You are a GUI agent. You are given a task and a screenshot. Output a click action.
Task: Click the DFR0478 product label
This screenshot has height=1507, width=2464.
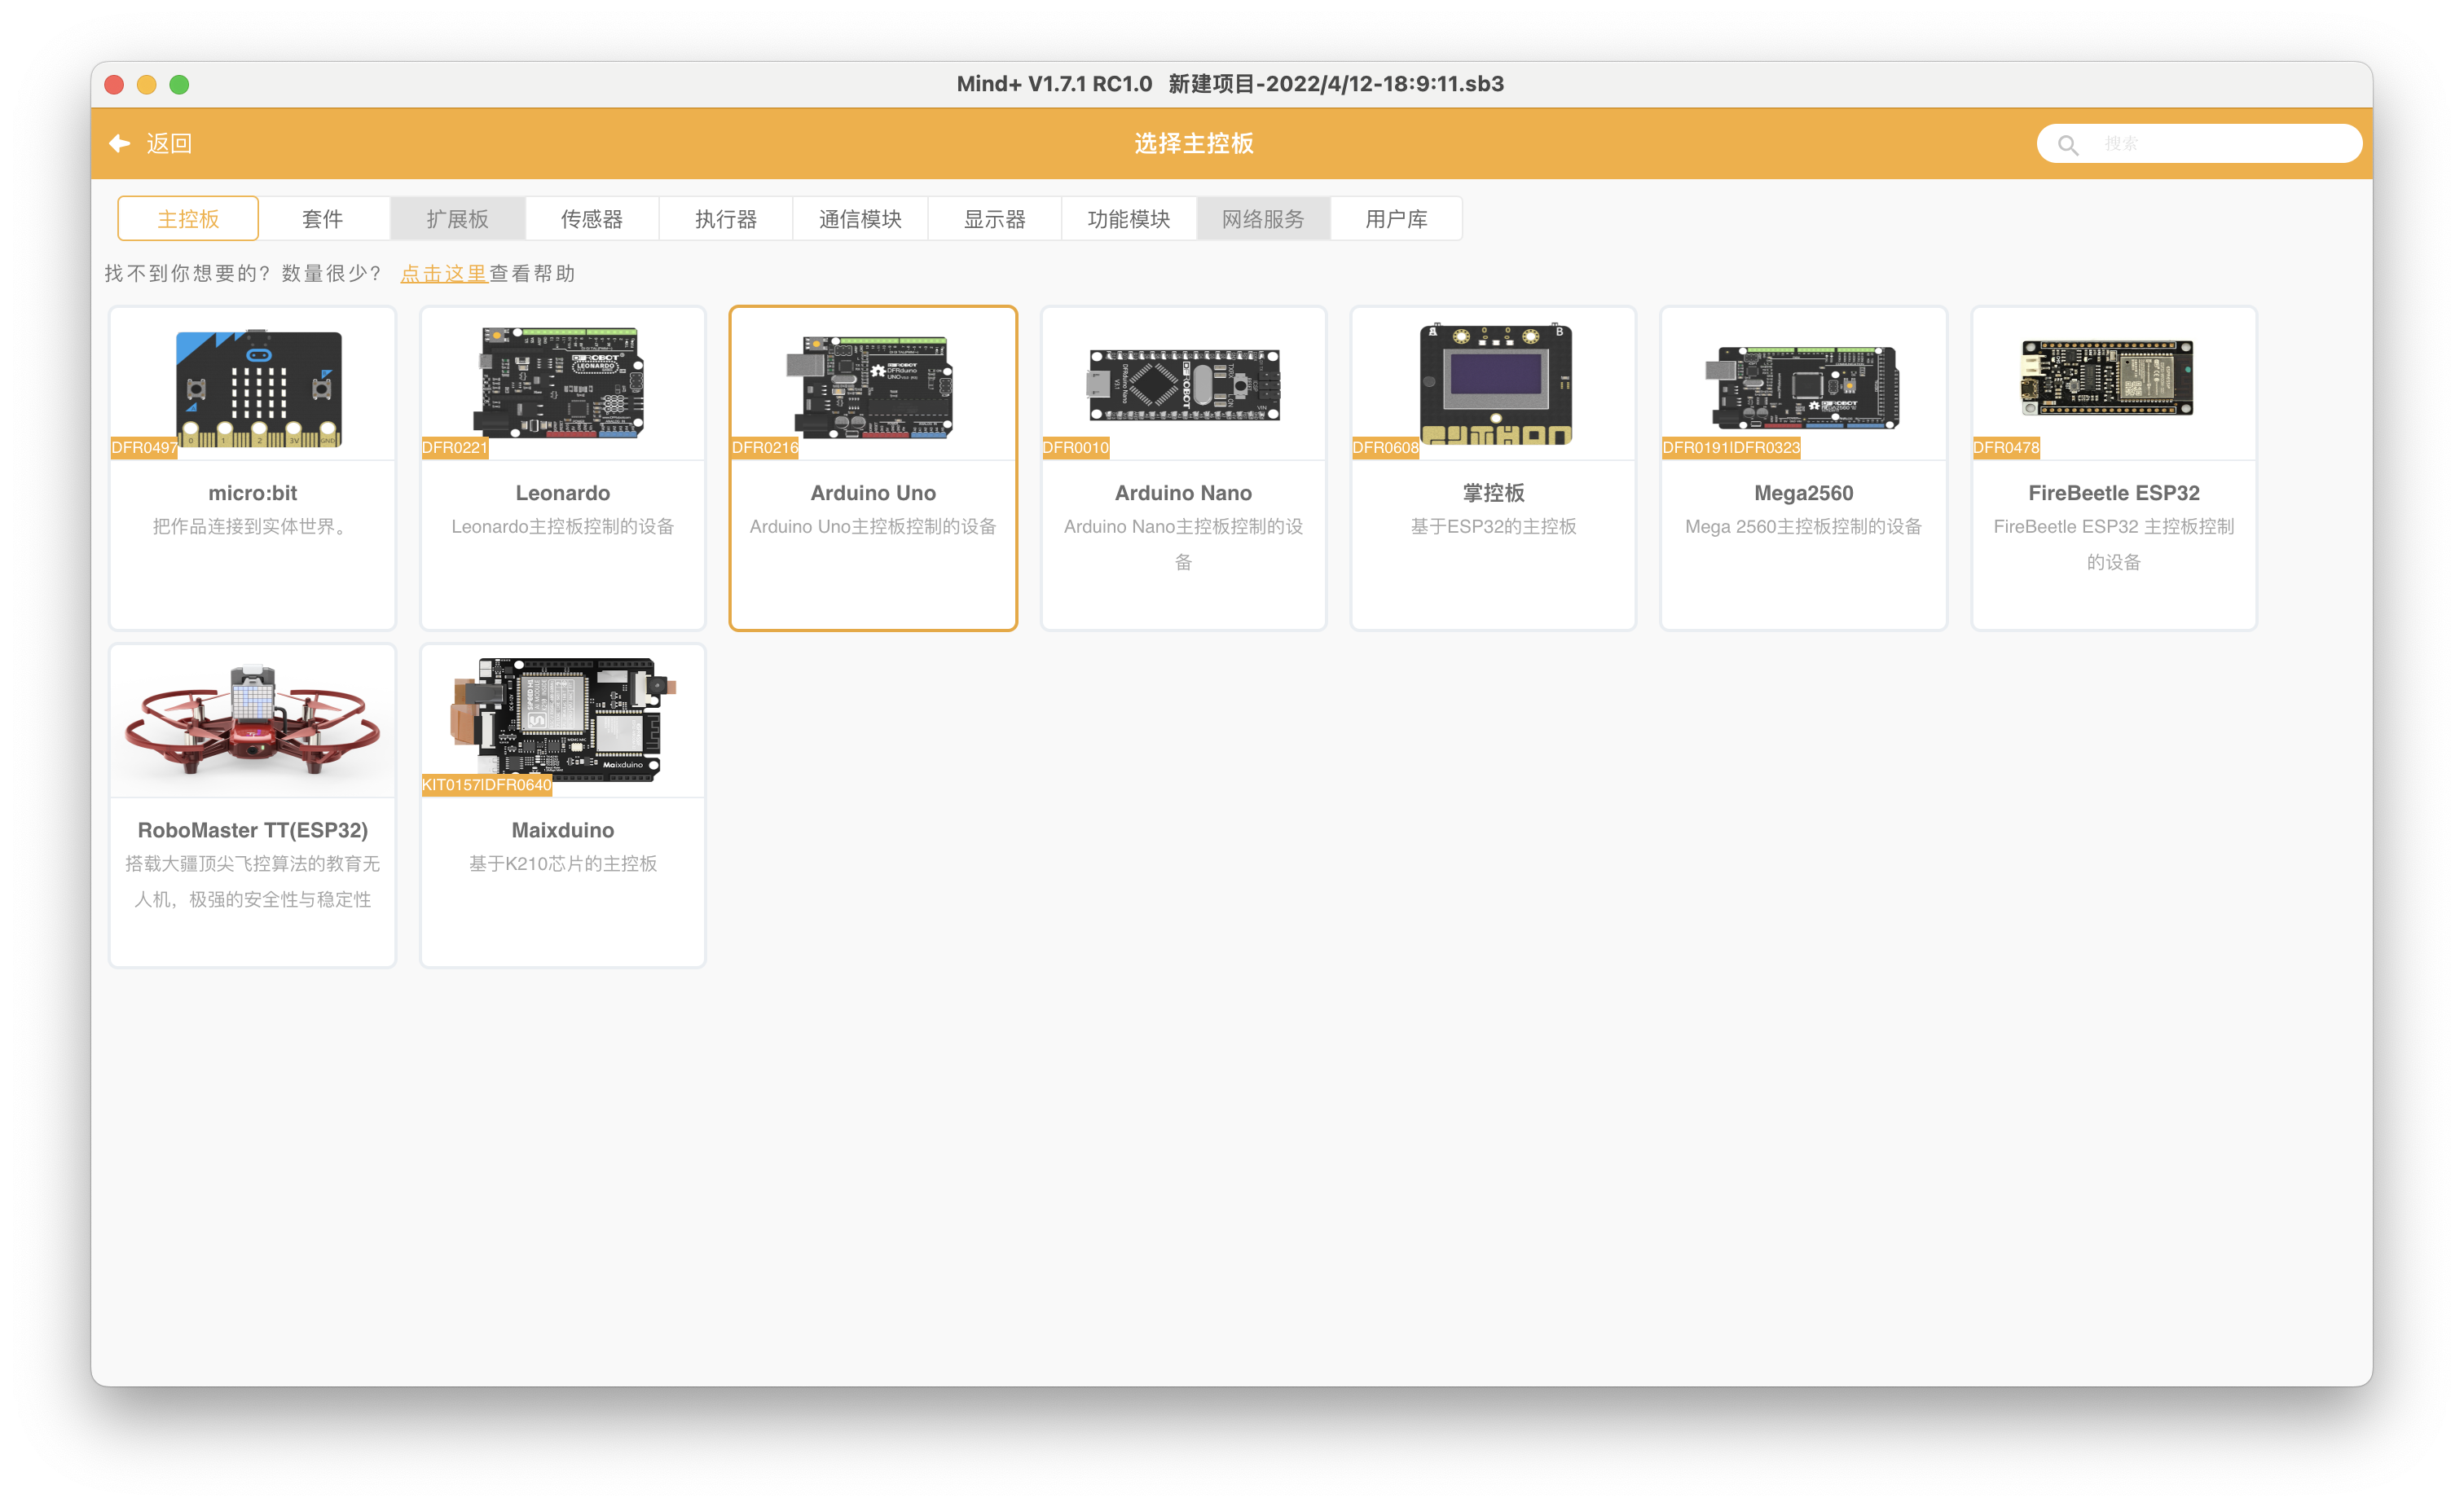2006,448
